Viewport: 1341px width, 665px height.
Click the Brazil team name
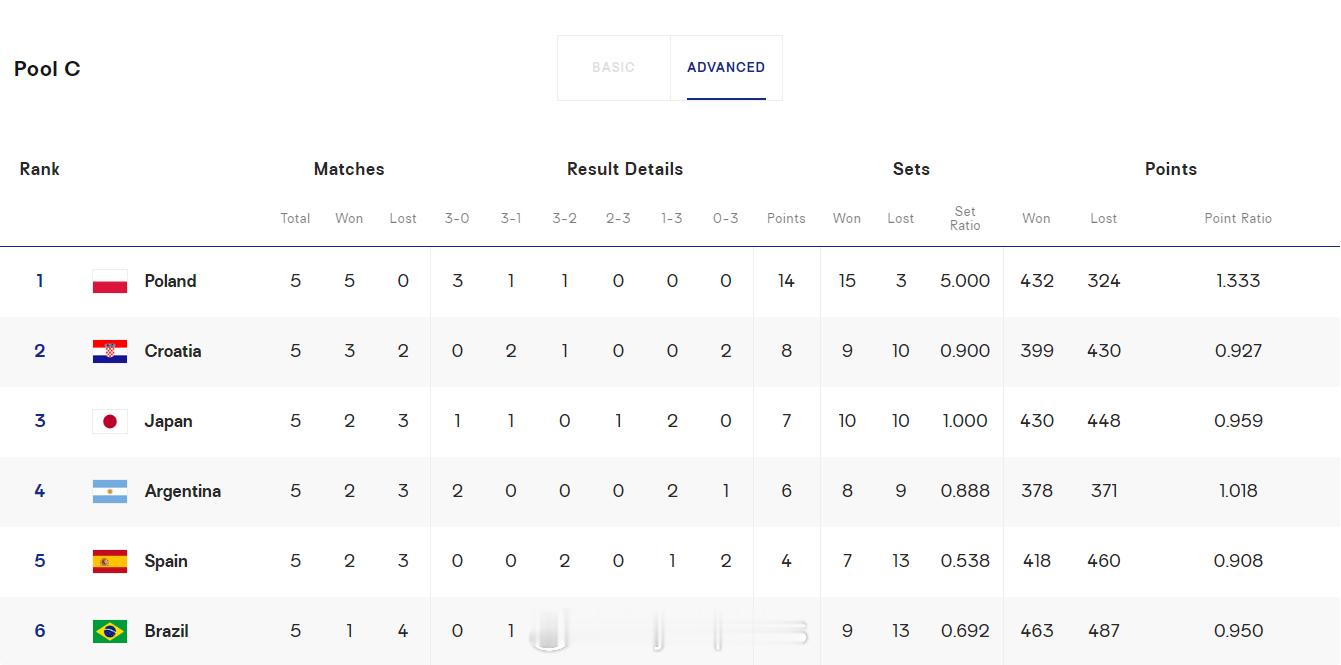click(166, 631)
